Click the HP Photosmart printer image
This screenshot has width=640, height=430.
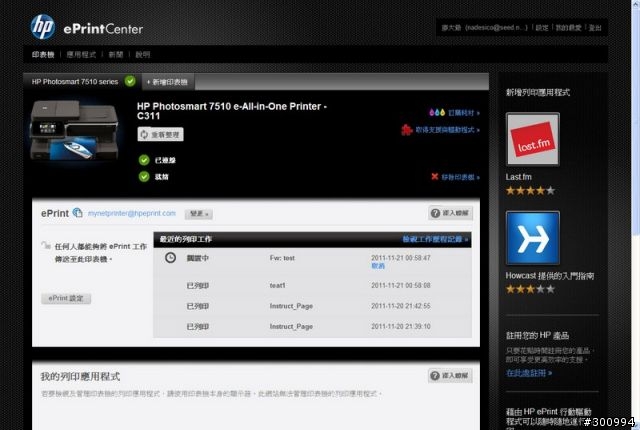pos(74,130)
